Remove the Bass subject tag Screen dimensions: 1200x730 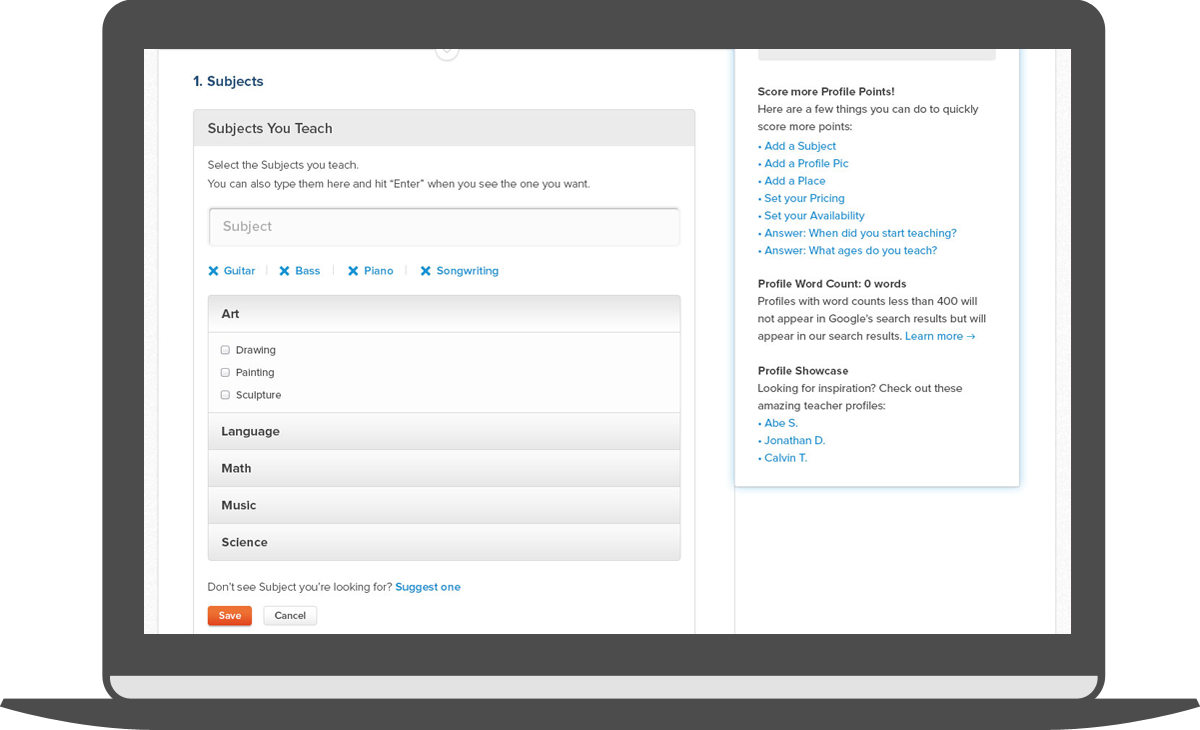click(282, 271)
